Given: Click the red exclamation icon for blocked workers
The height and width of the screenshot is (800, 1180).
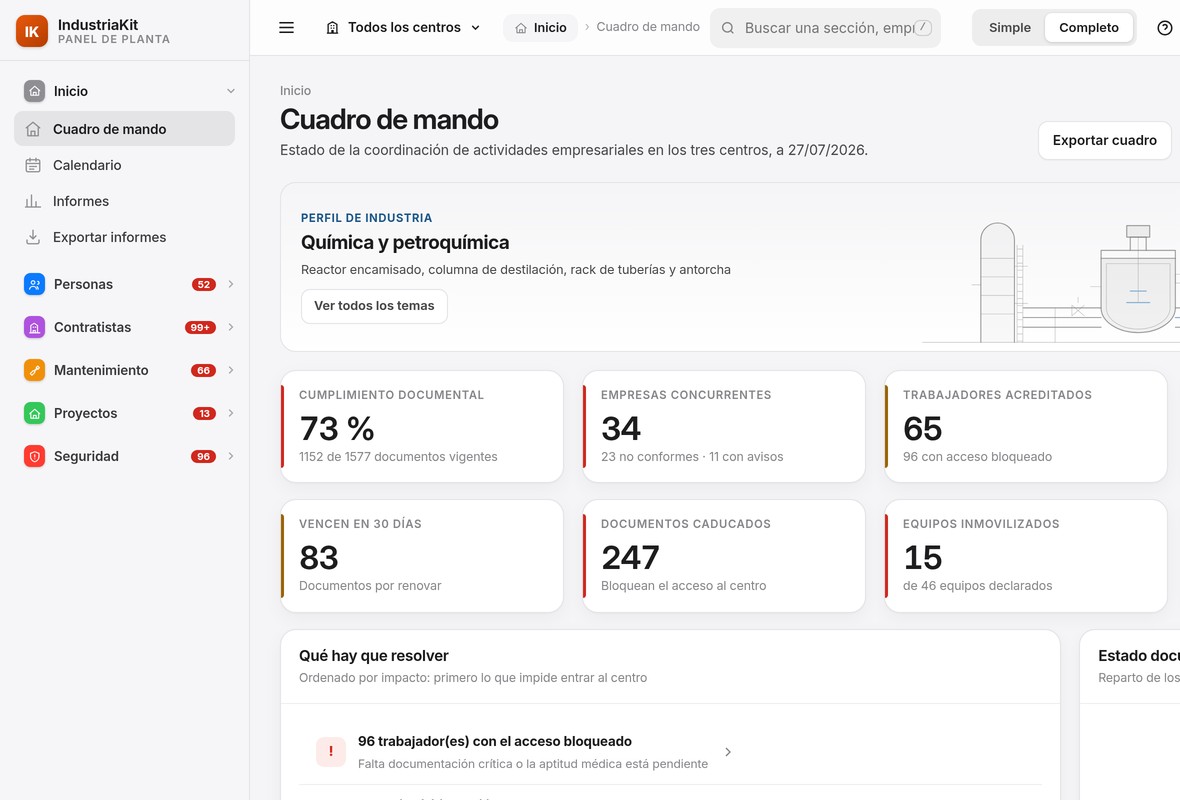Looking at the screenshot, I should (331, 751).
